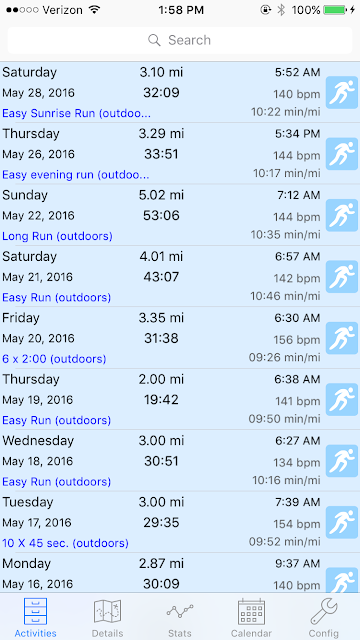This screenshot has width=360, height=640.
Task: Open the Config wrench tab
Action: click(323, 618)
